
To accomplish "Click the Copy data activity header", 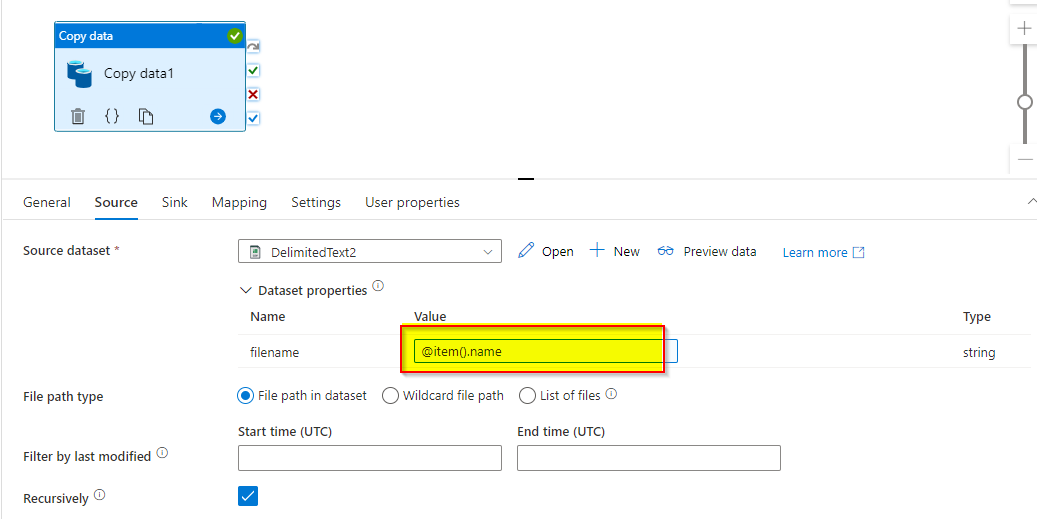I will (150, 36).
